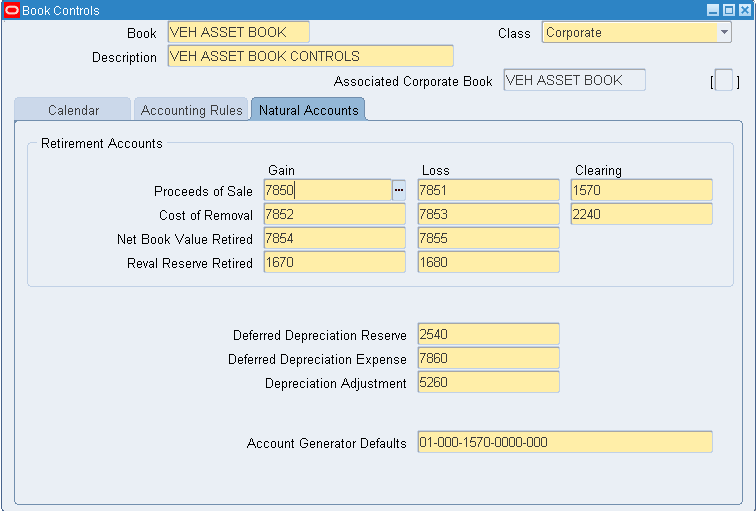Switch to the Calendar tab
The width and height of the screenshot is (756, 511).
tap(73, 110)
